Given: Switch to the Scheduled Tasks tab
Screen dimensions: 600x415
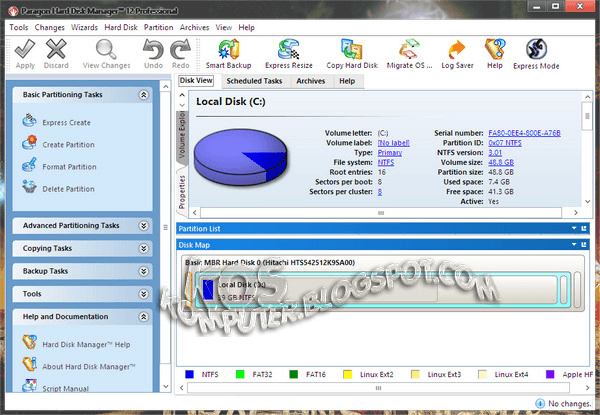Looking at the screenshot, I should 254,80.
